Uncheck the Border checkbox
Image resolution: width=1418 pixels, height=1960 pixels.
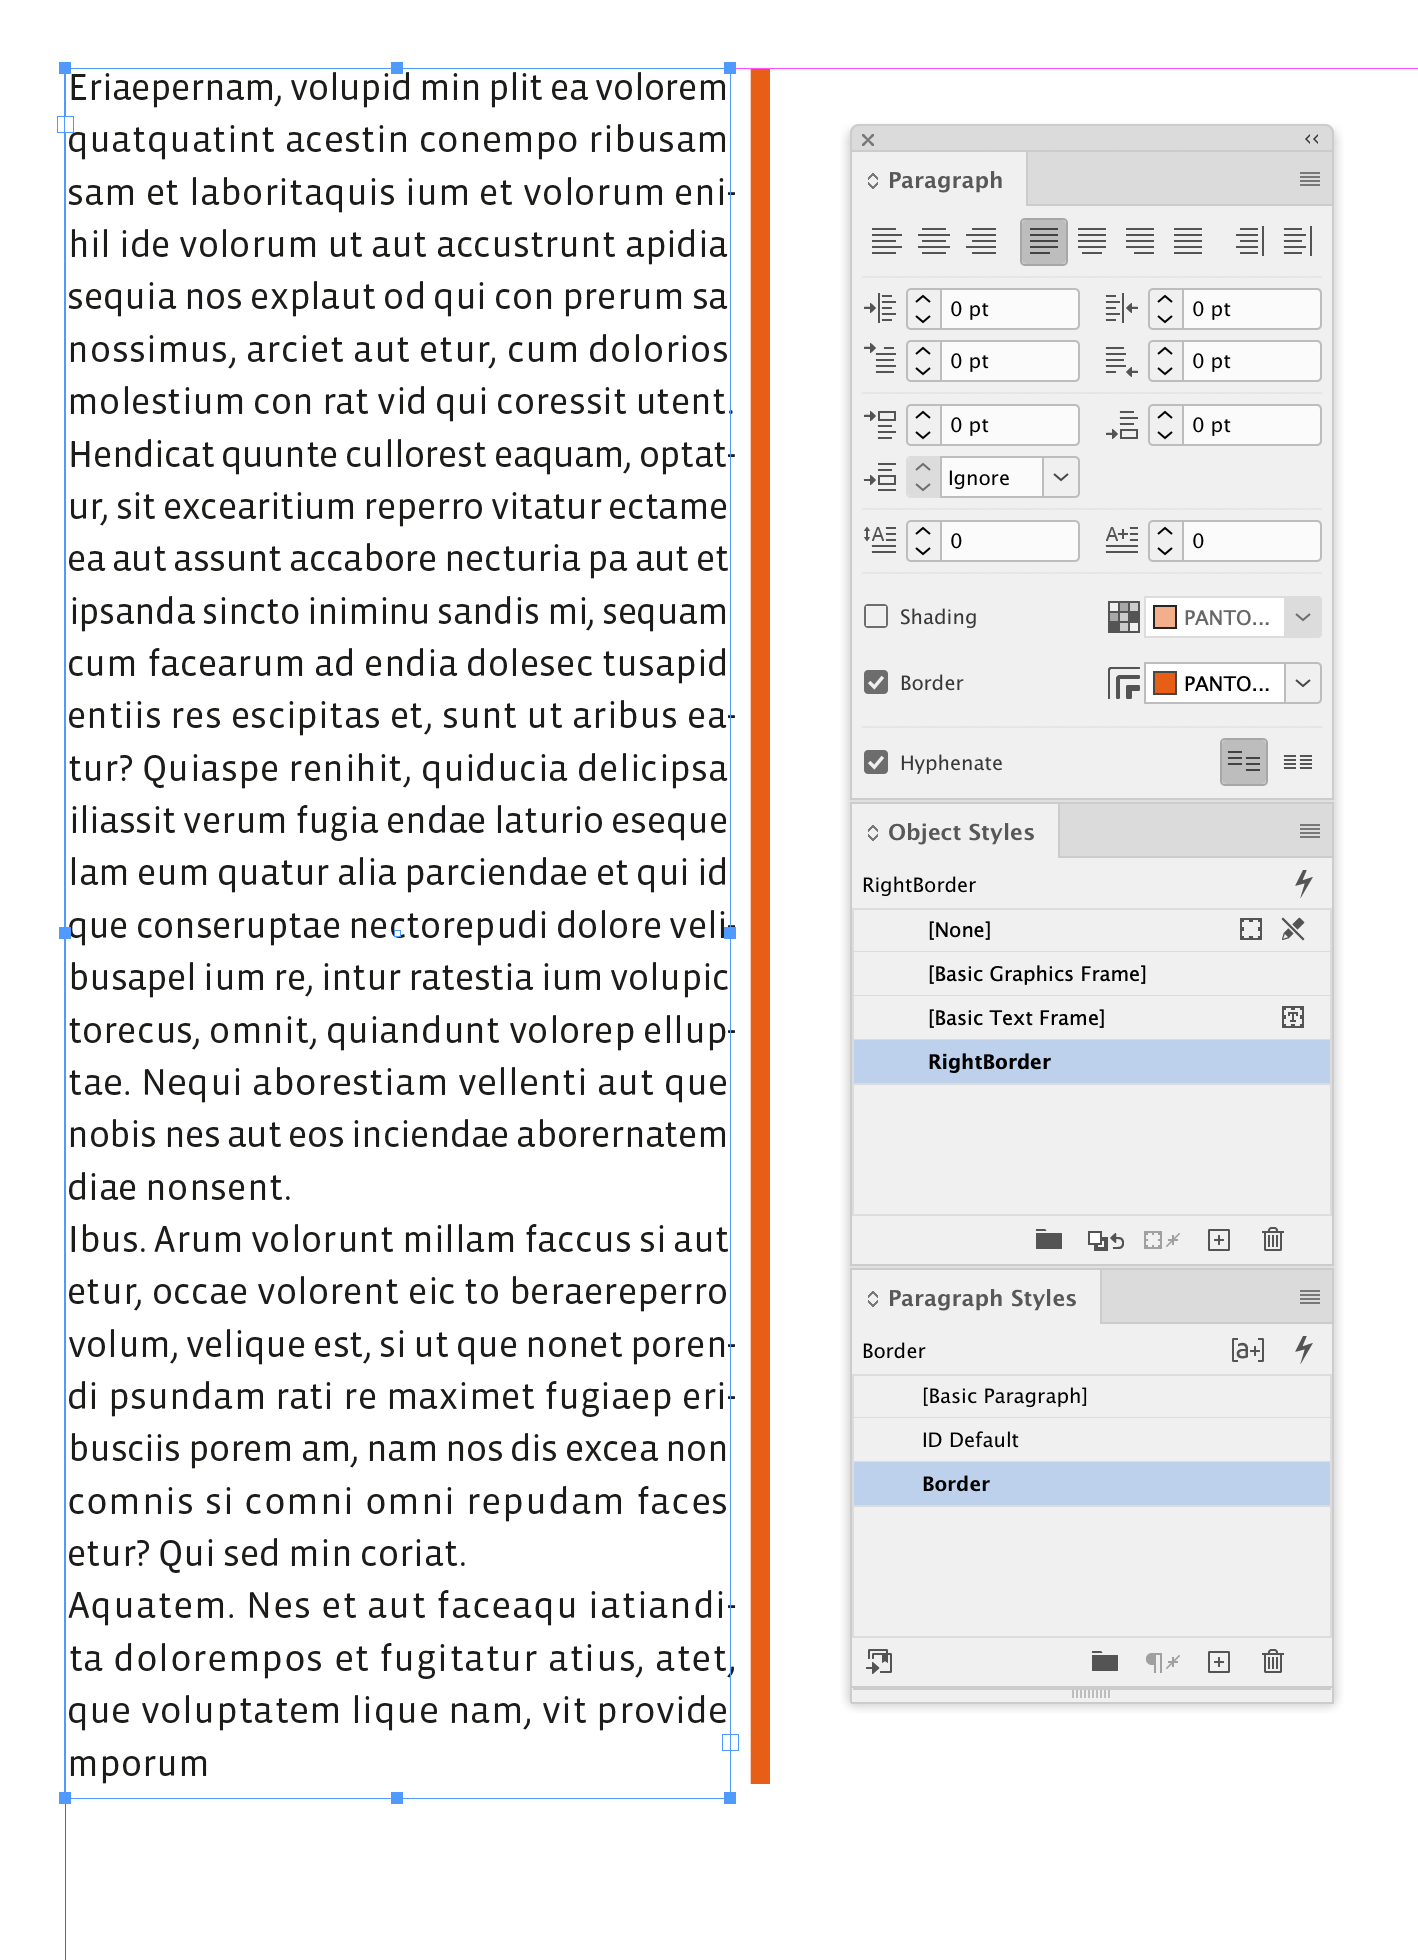pos(876,682)
